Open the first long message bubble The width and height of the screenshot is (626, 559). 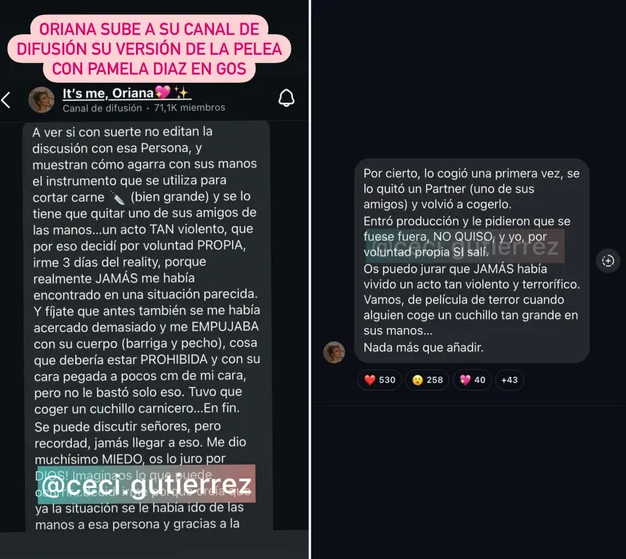pos(148,327)
